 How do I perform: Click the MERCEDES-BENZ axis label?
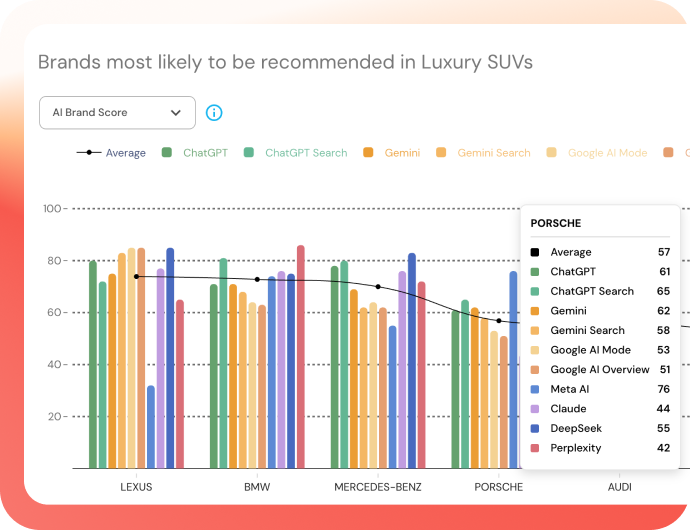[378, 487]
